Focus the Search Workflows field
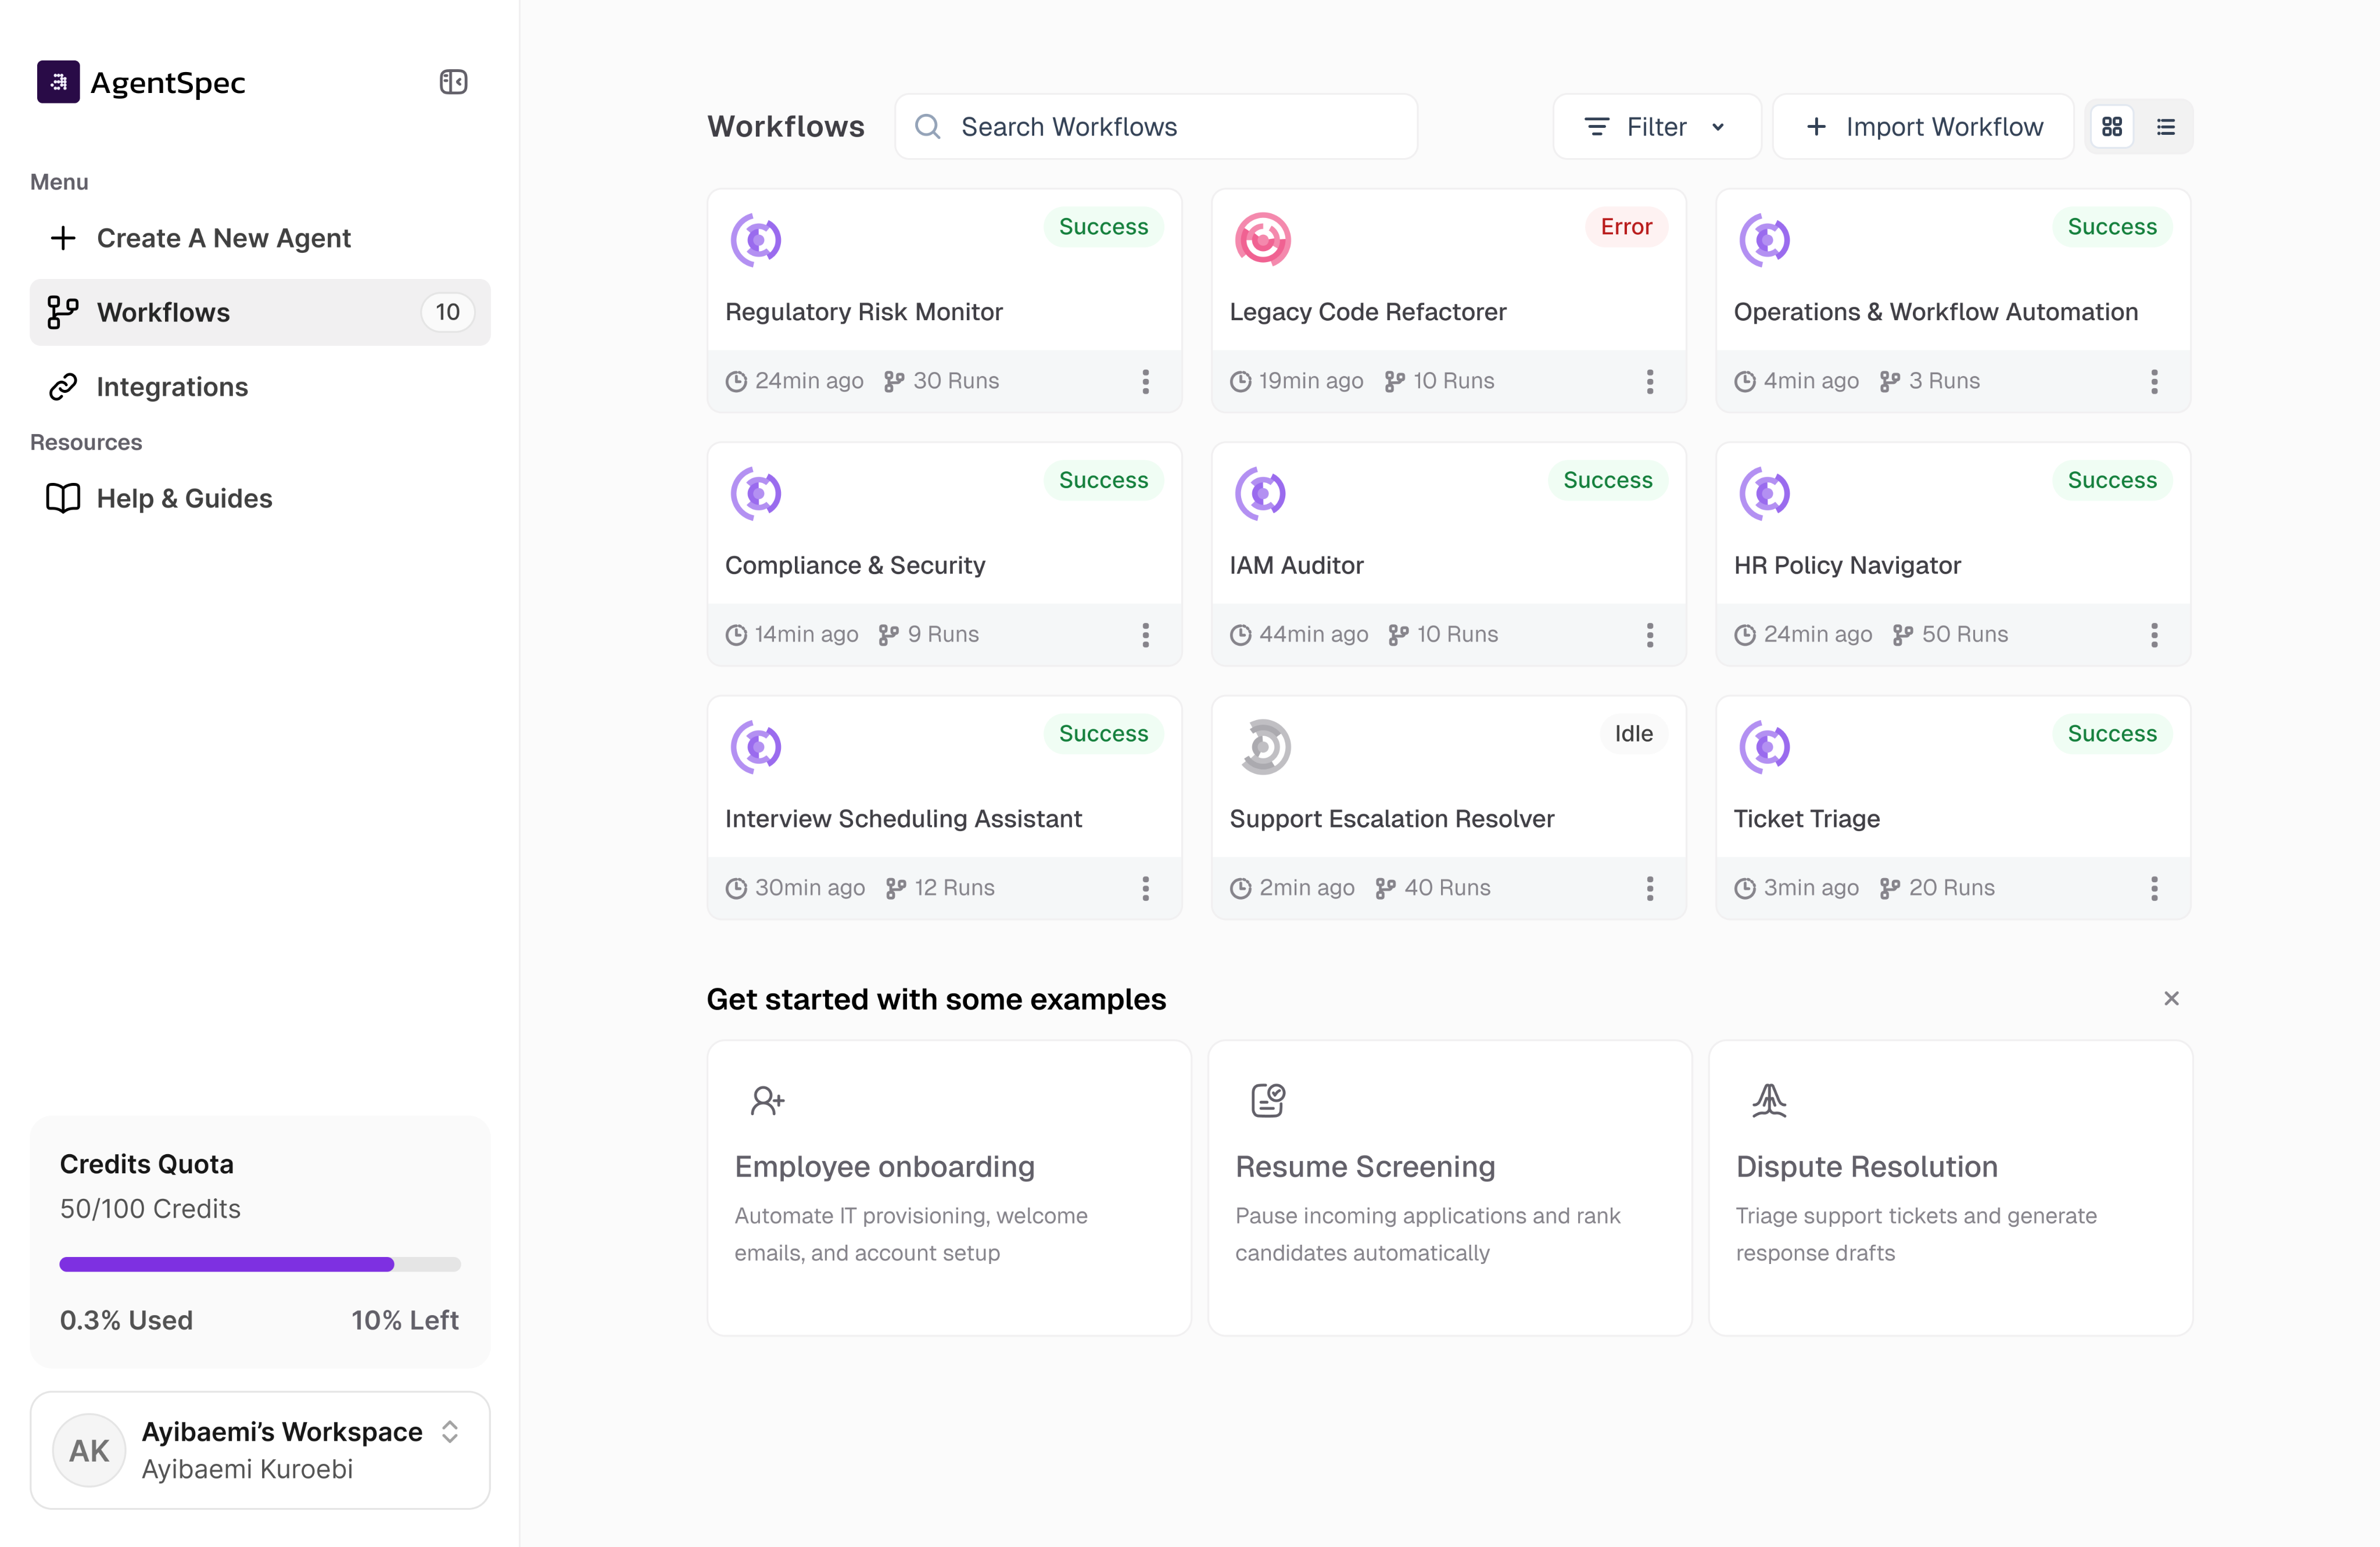 tap(1156, 127)
